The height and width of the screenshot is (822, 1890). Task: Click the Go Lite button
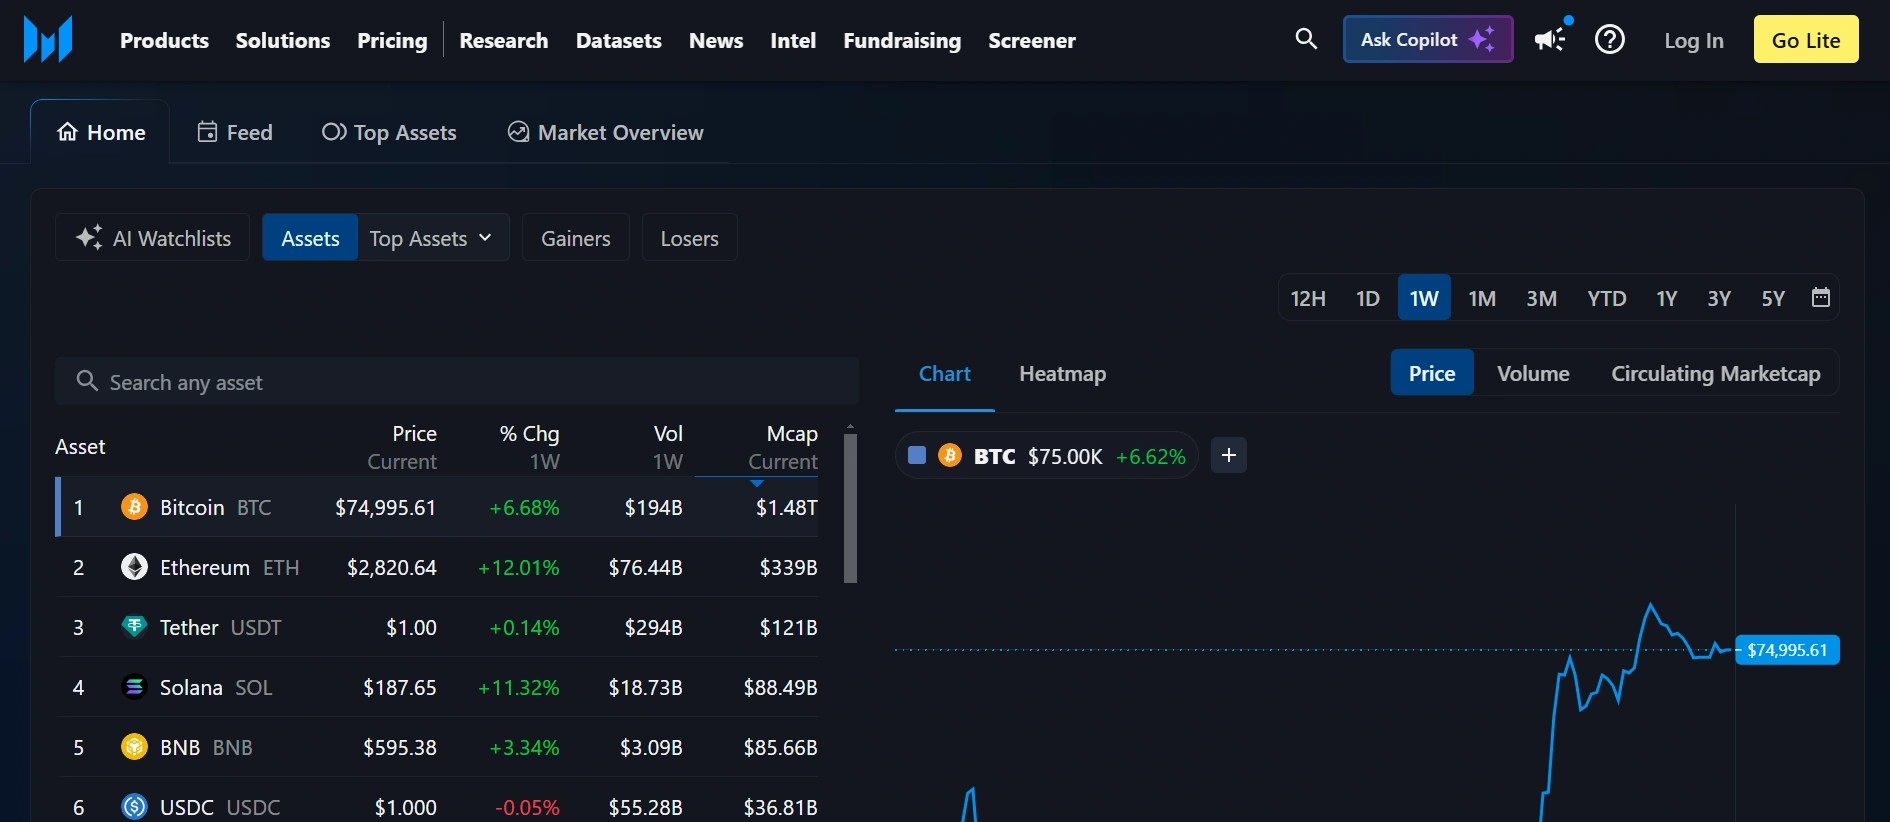click(1805, 40)
